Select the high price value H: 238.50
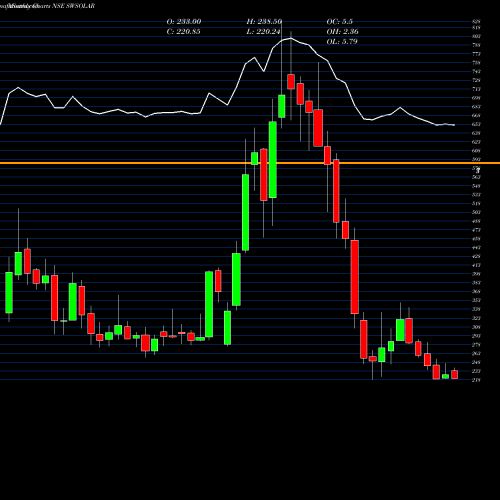 click(x=264, y=22)
